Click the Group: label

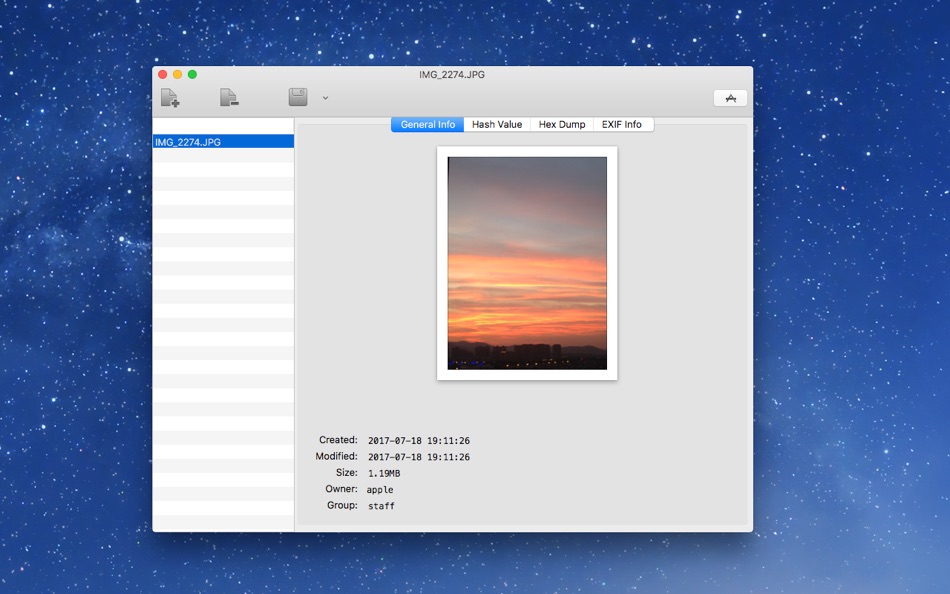342,506
